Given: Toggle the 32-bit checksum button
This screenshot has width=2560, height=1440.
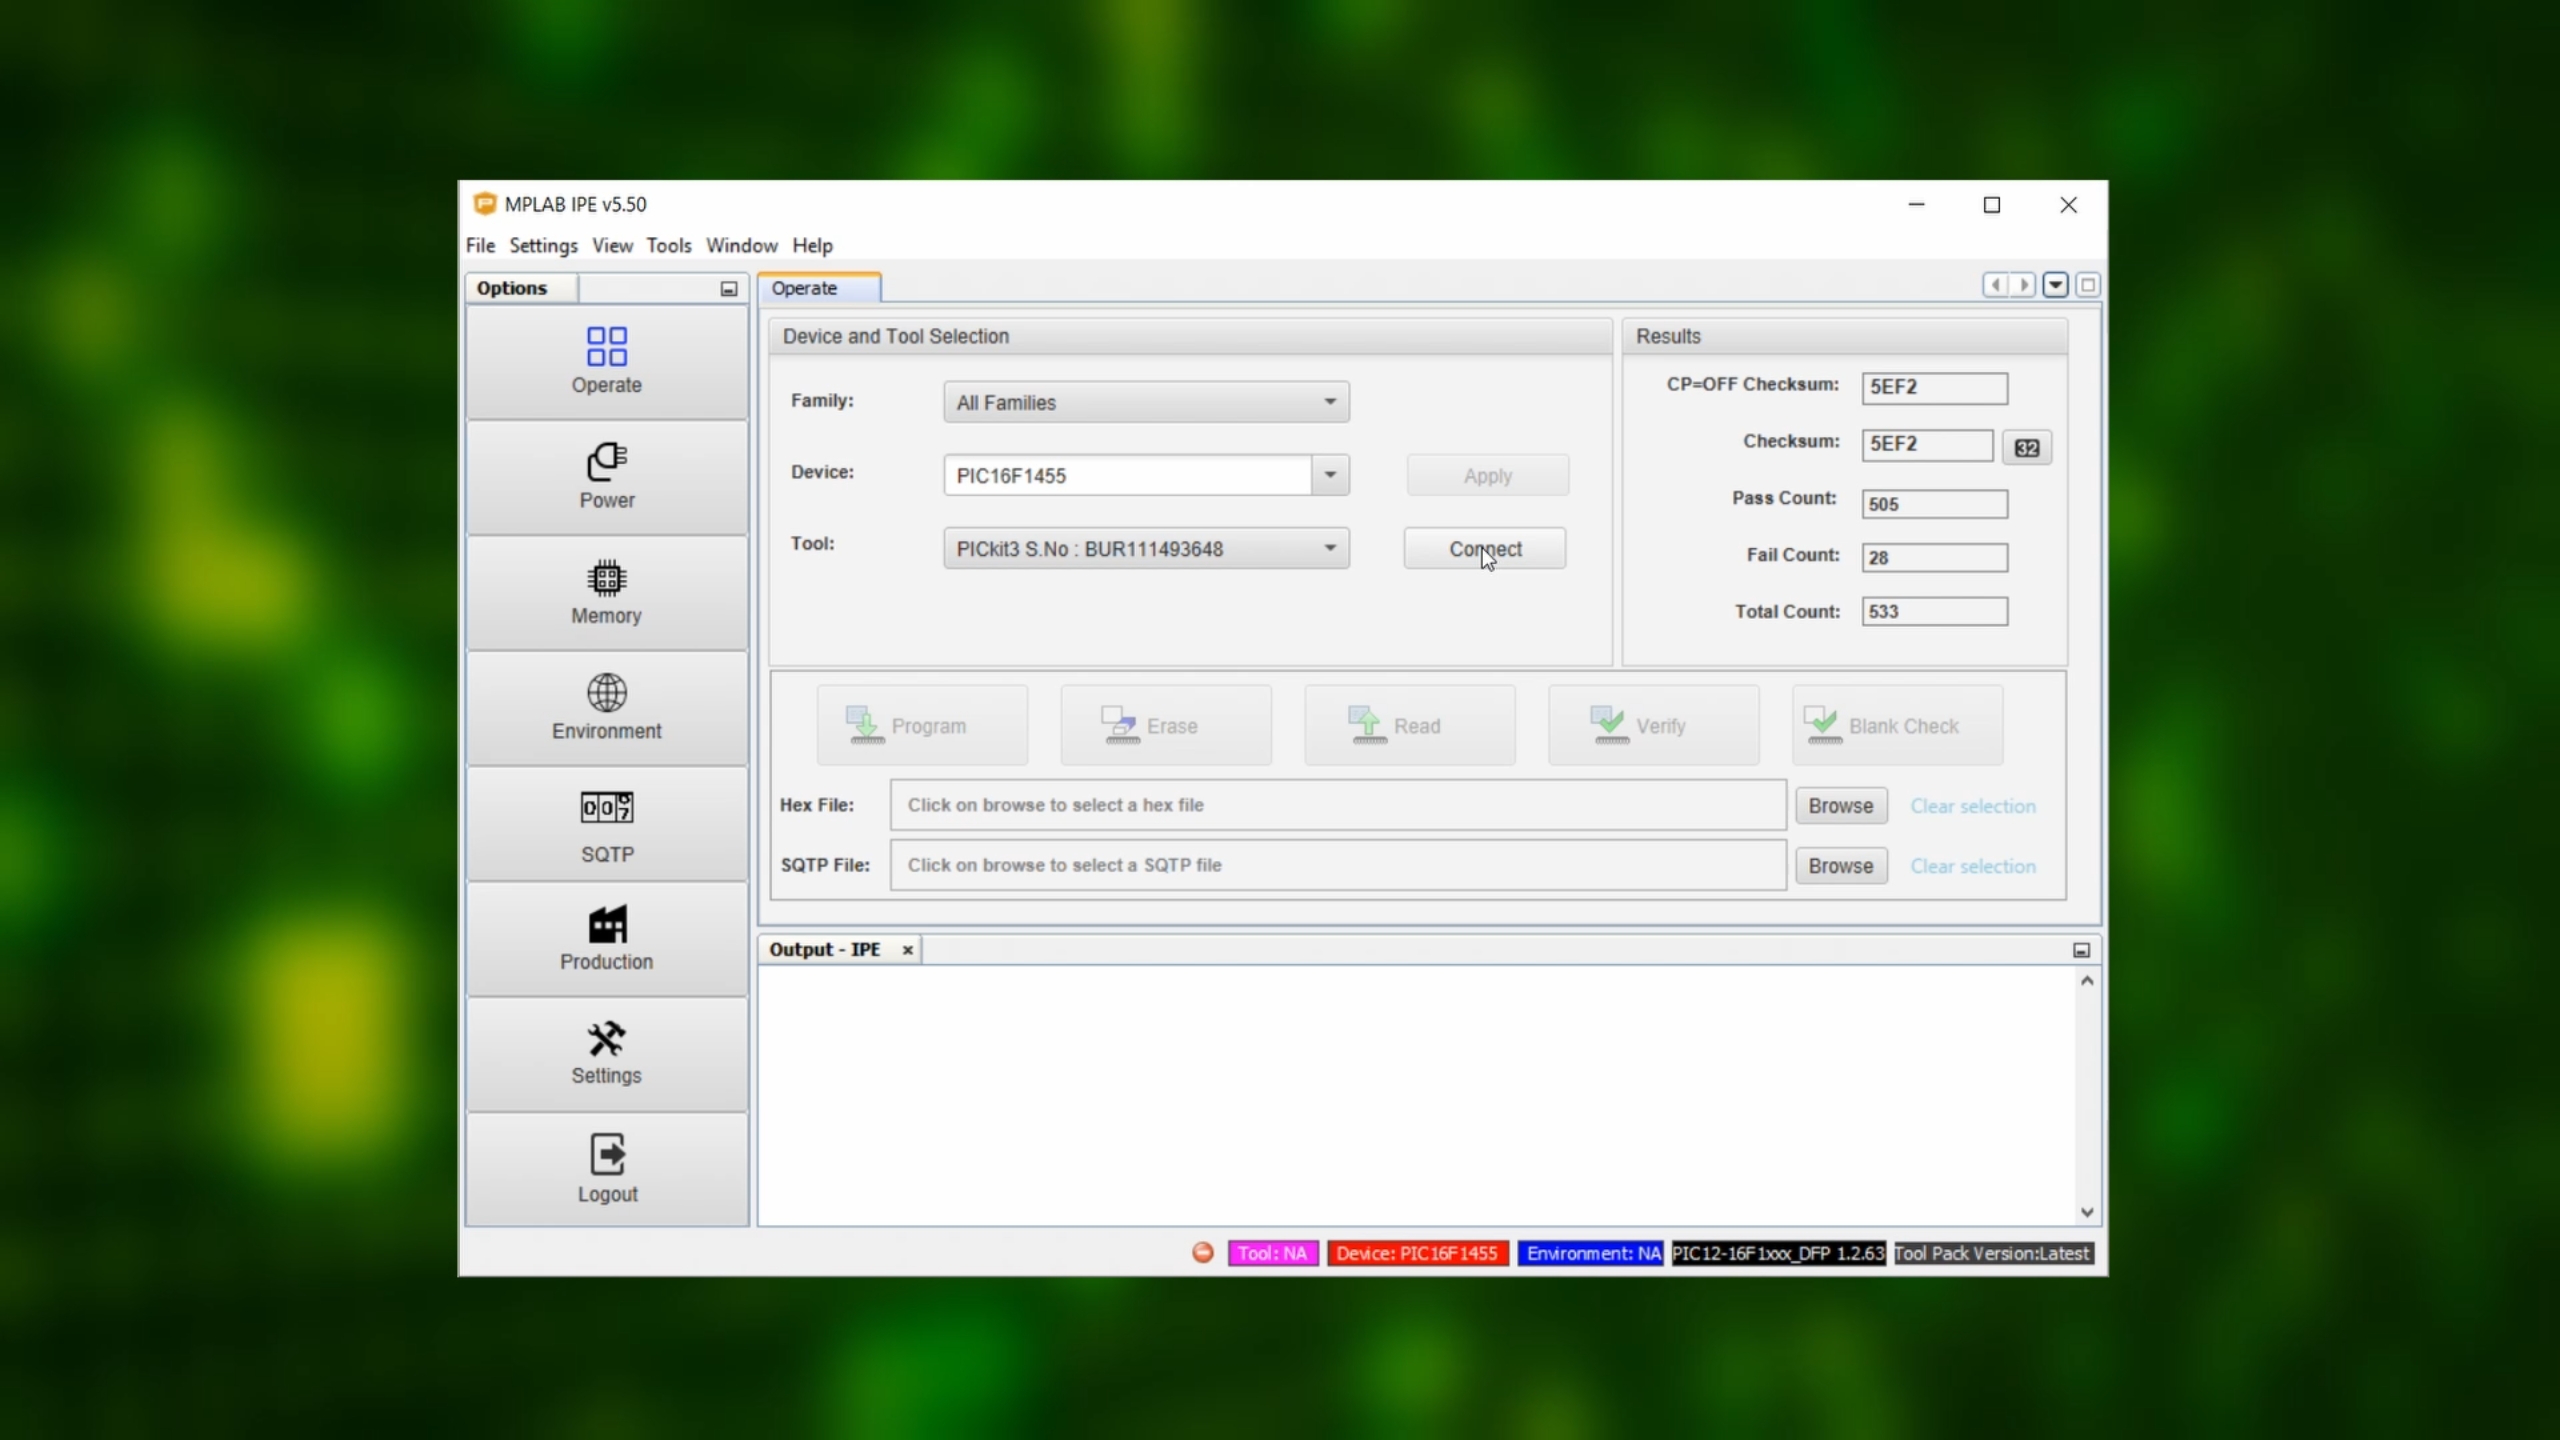Looking at the screenshot, I should 2026,448.
